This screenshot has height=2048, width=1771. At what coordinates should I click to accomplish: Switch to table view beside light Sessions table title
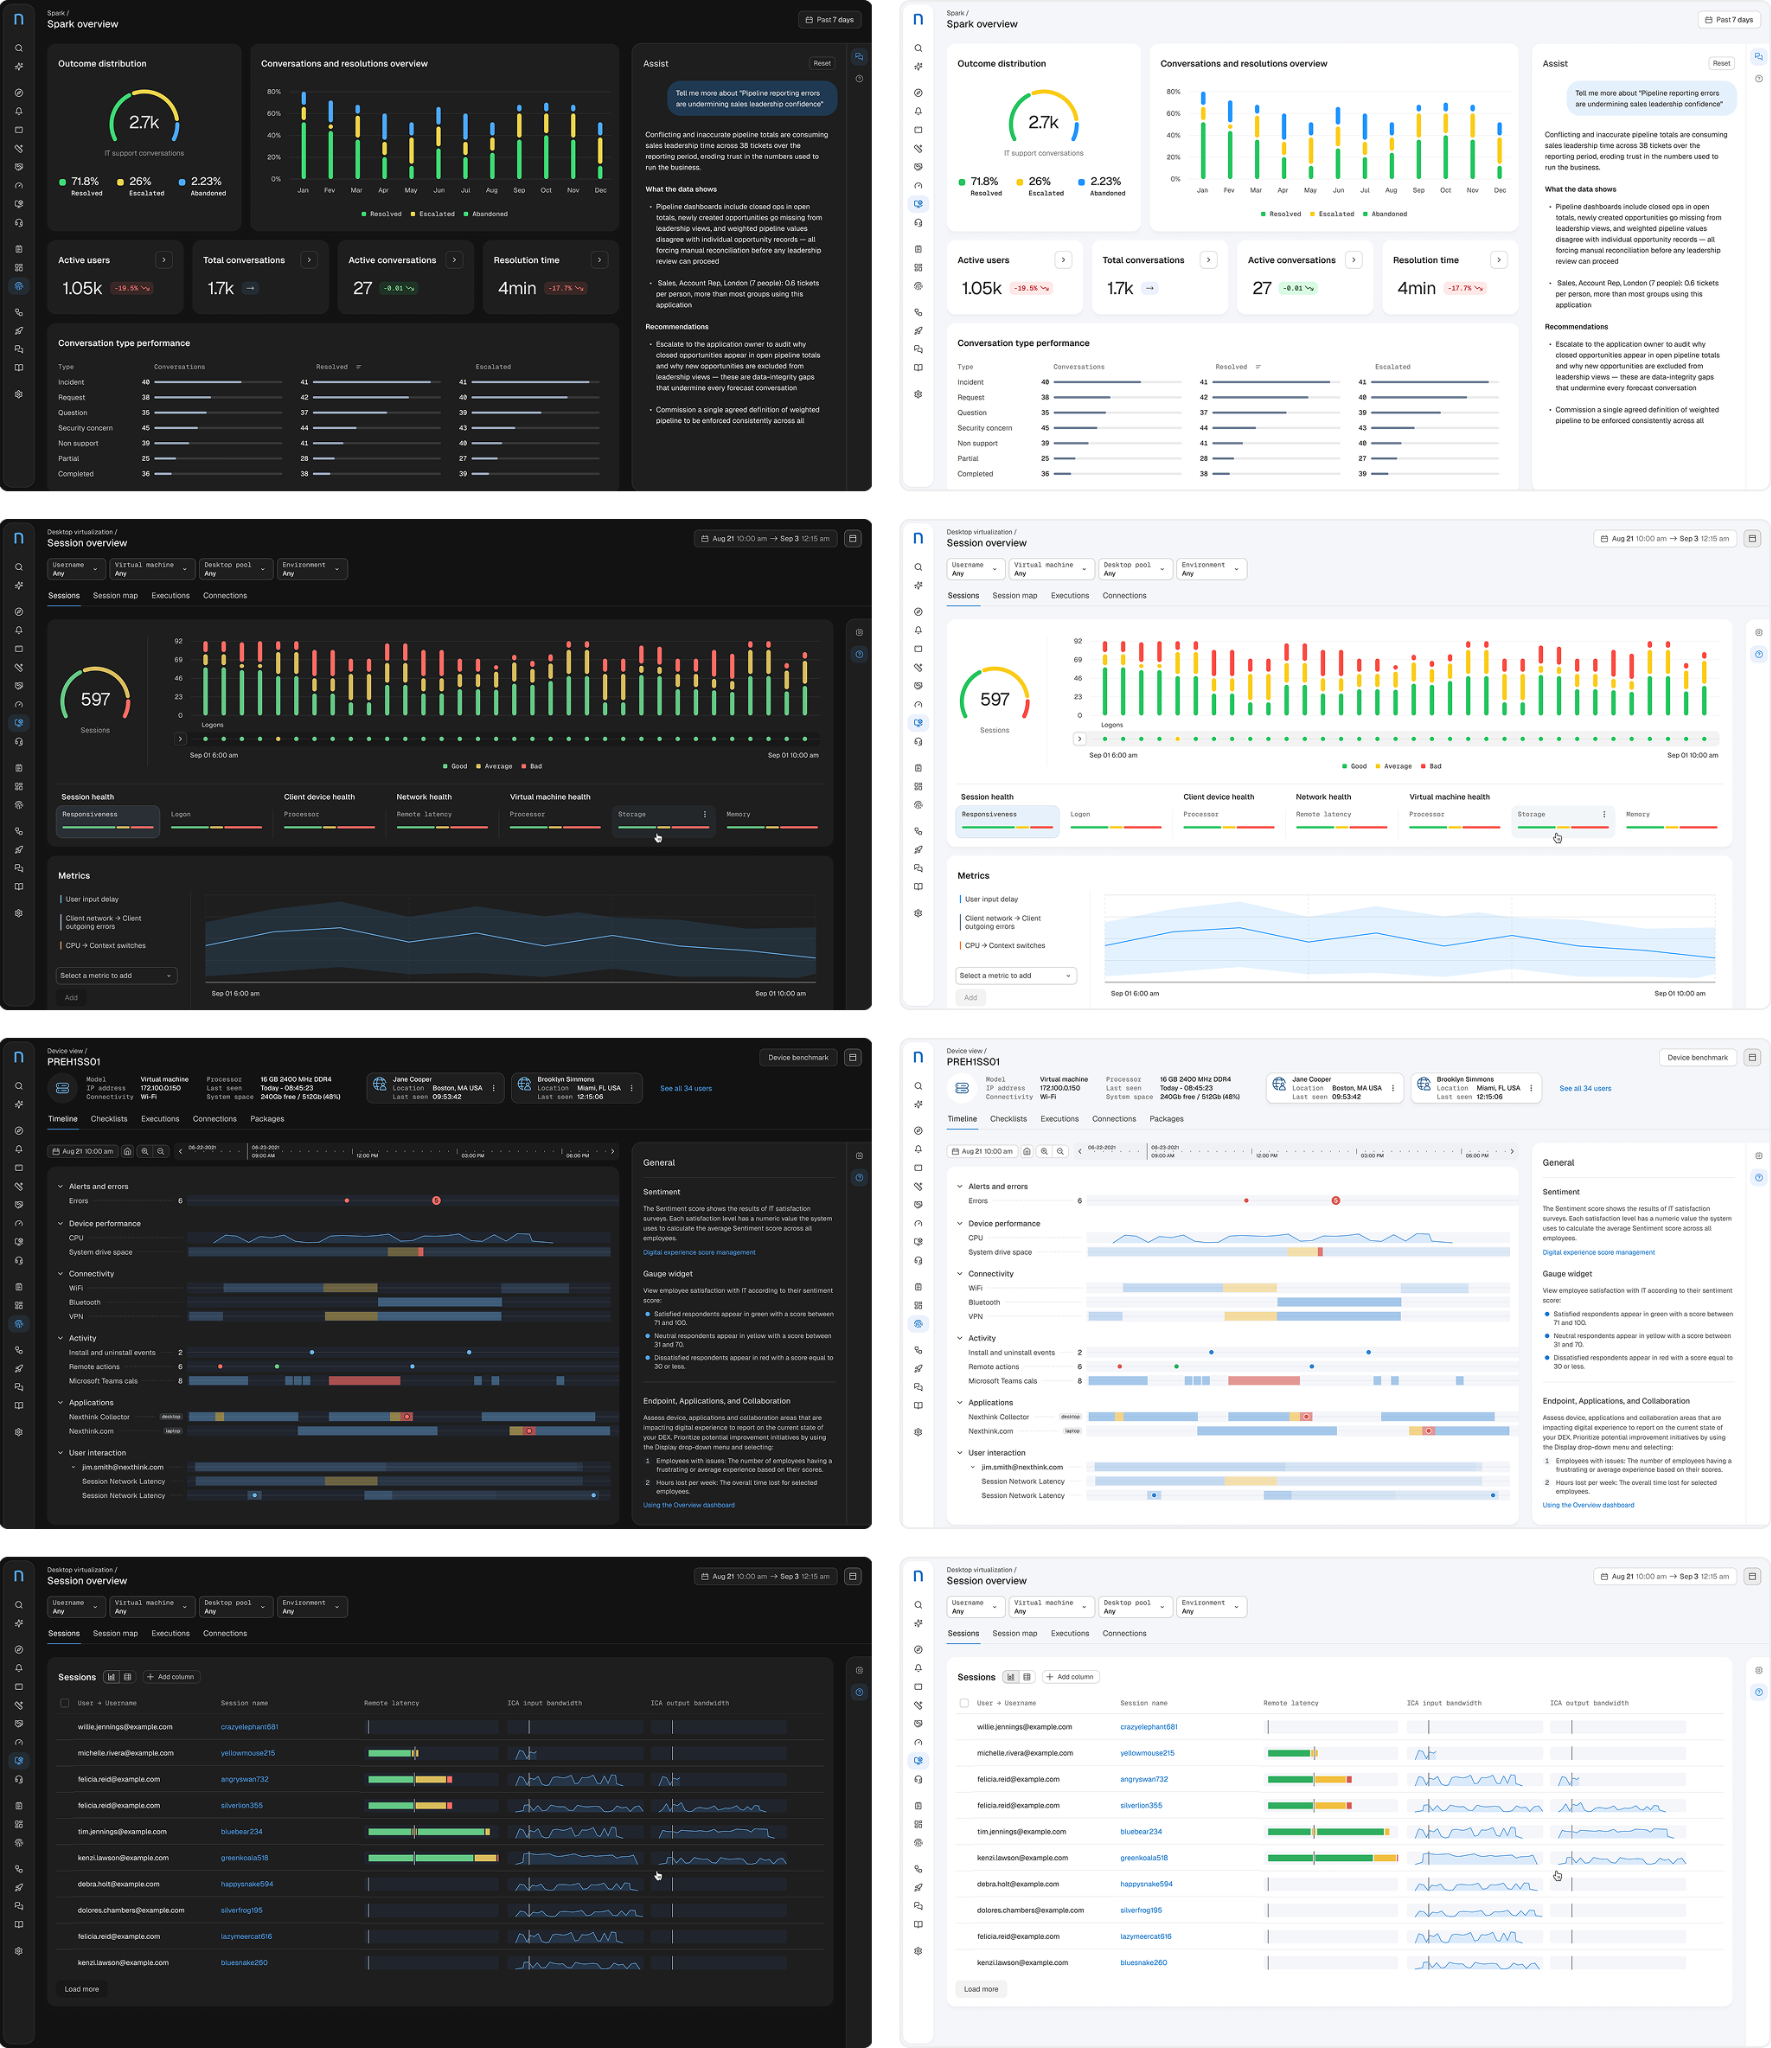(x=1027, y=1677)
